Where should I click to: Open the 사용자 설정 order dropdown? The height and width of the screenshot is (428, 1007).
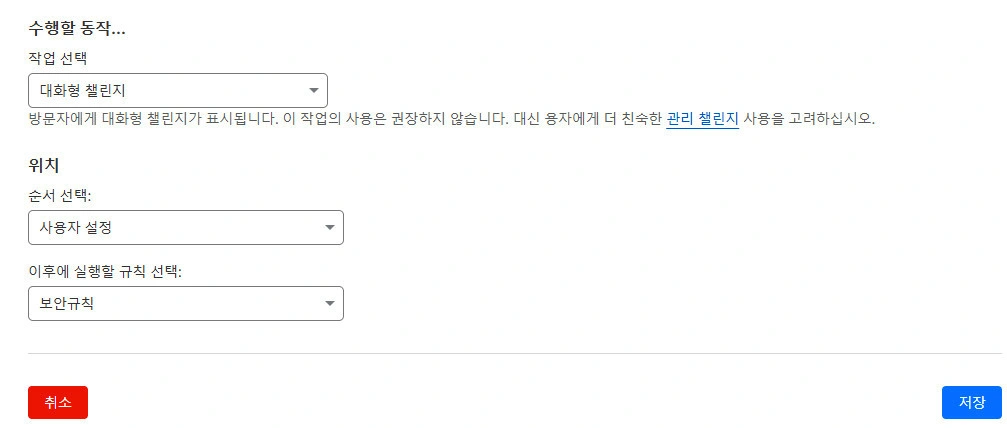186,228
